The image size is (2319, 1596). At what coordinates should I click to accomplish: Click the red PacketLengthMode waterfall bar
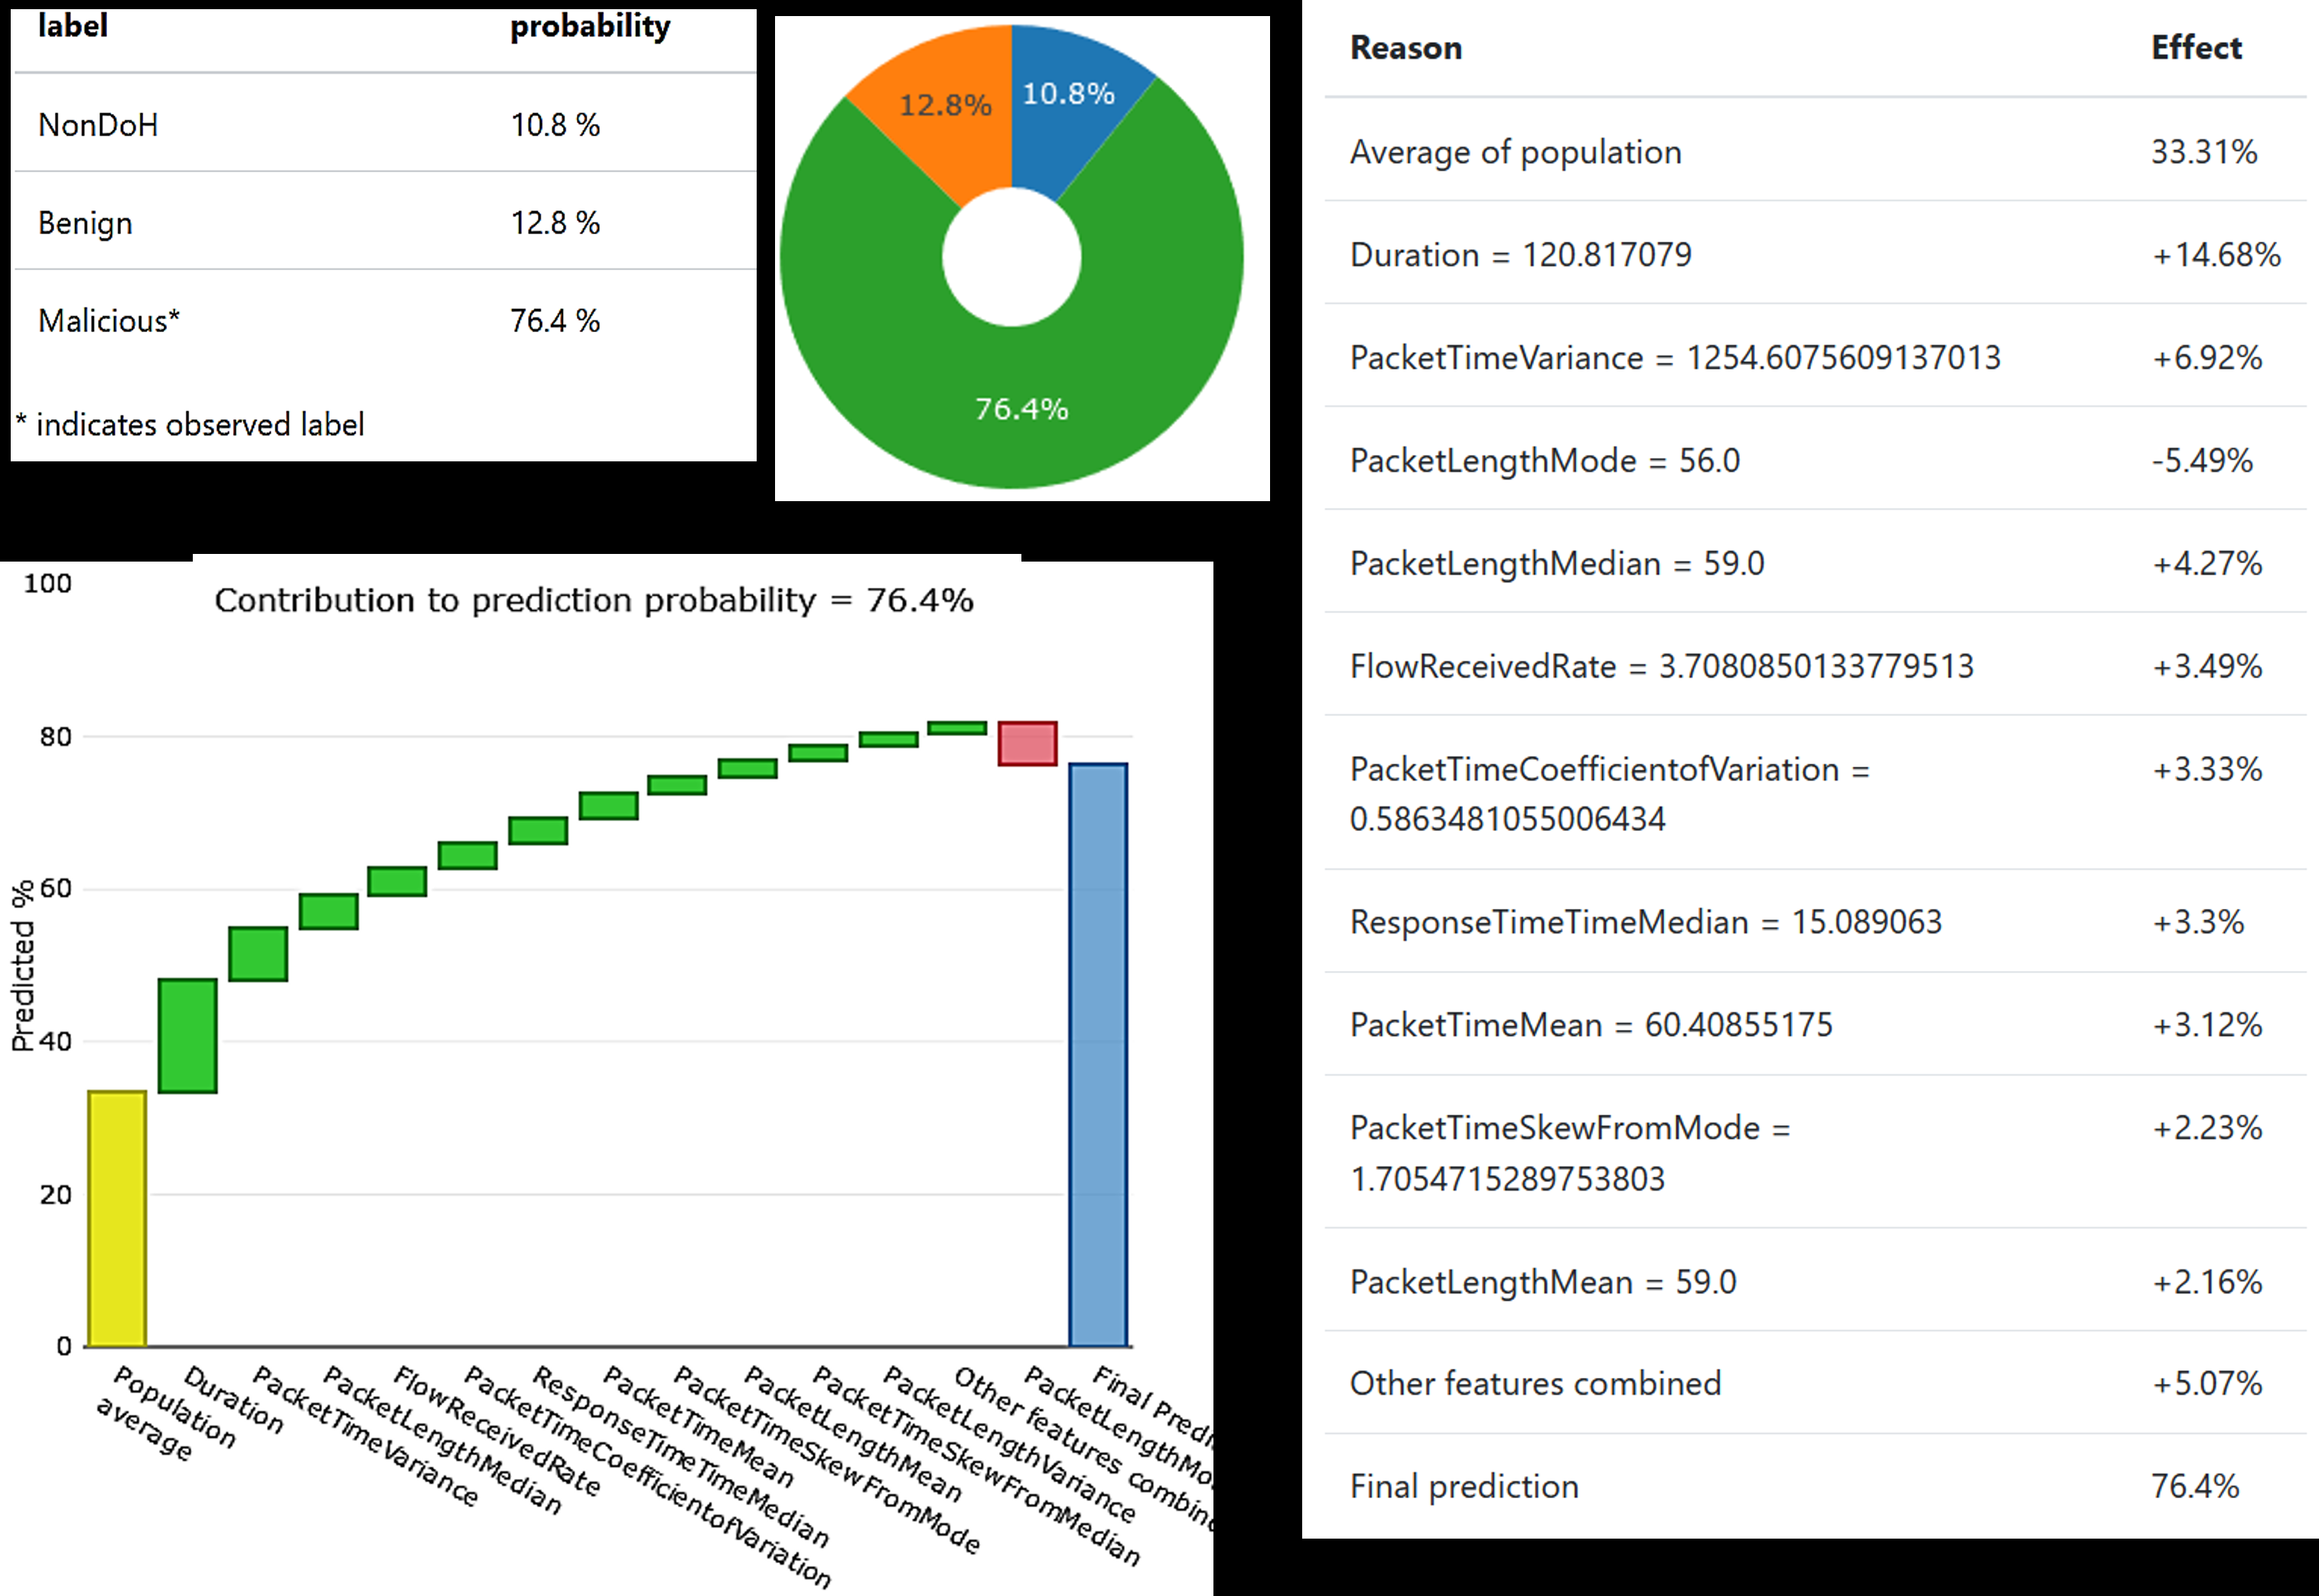pyautogui.click(x=1027, y=743)
